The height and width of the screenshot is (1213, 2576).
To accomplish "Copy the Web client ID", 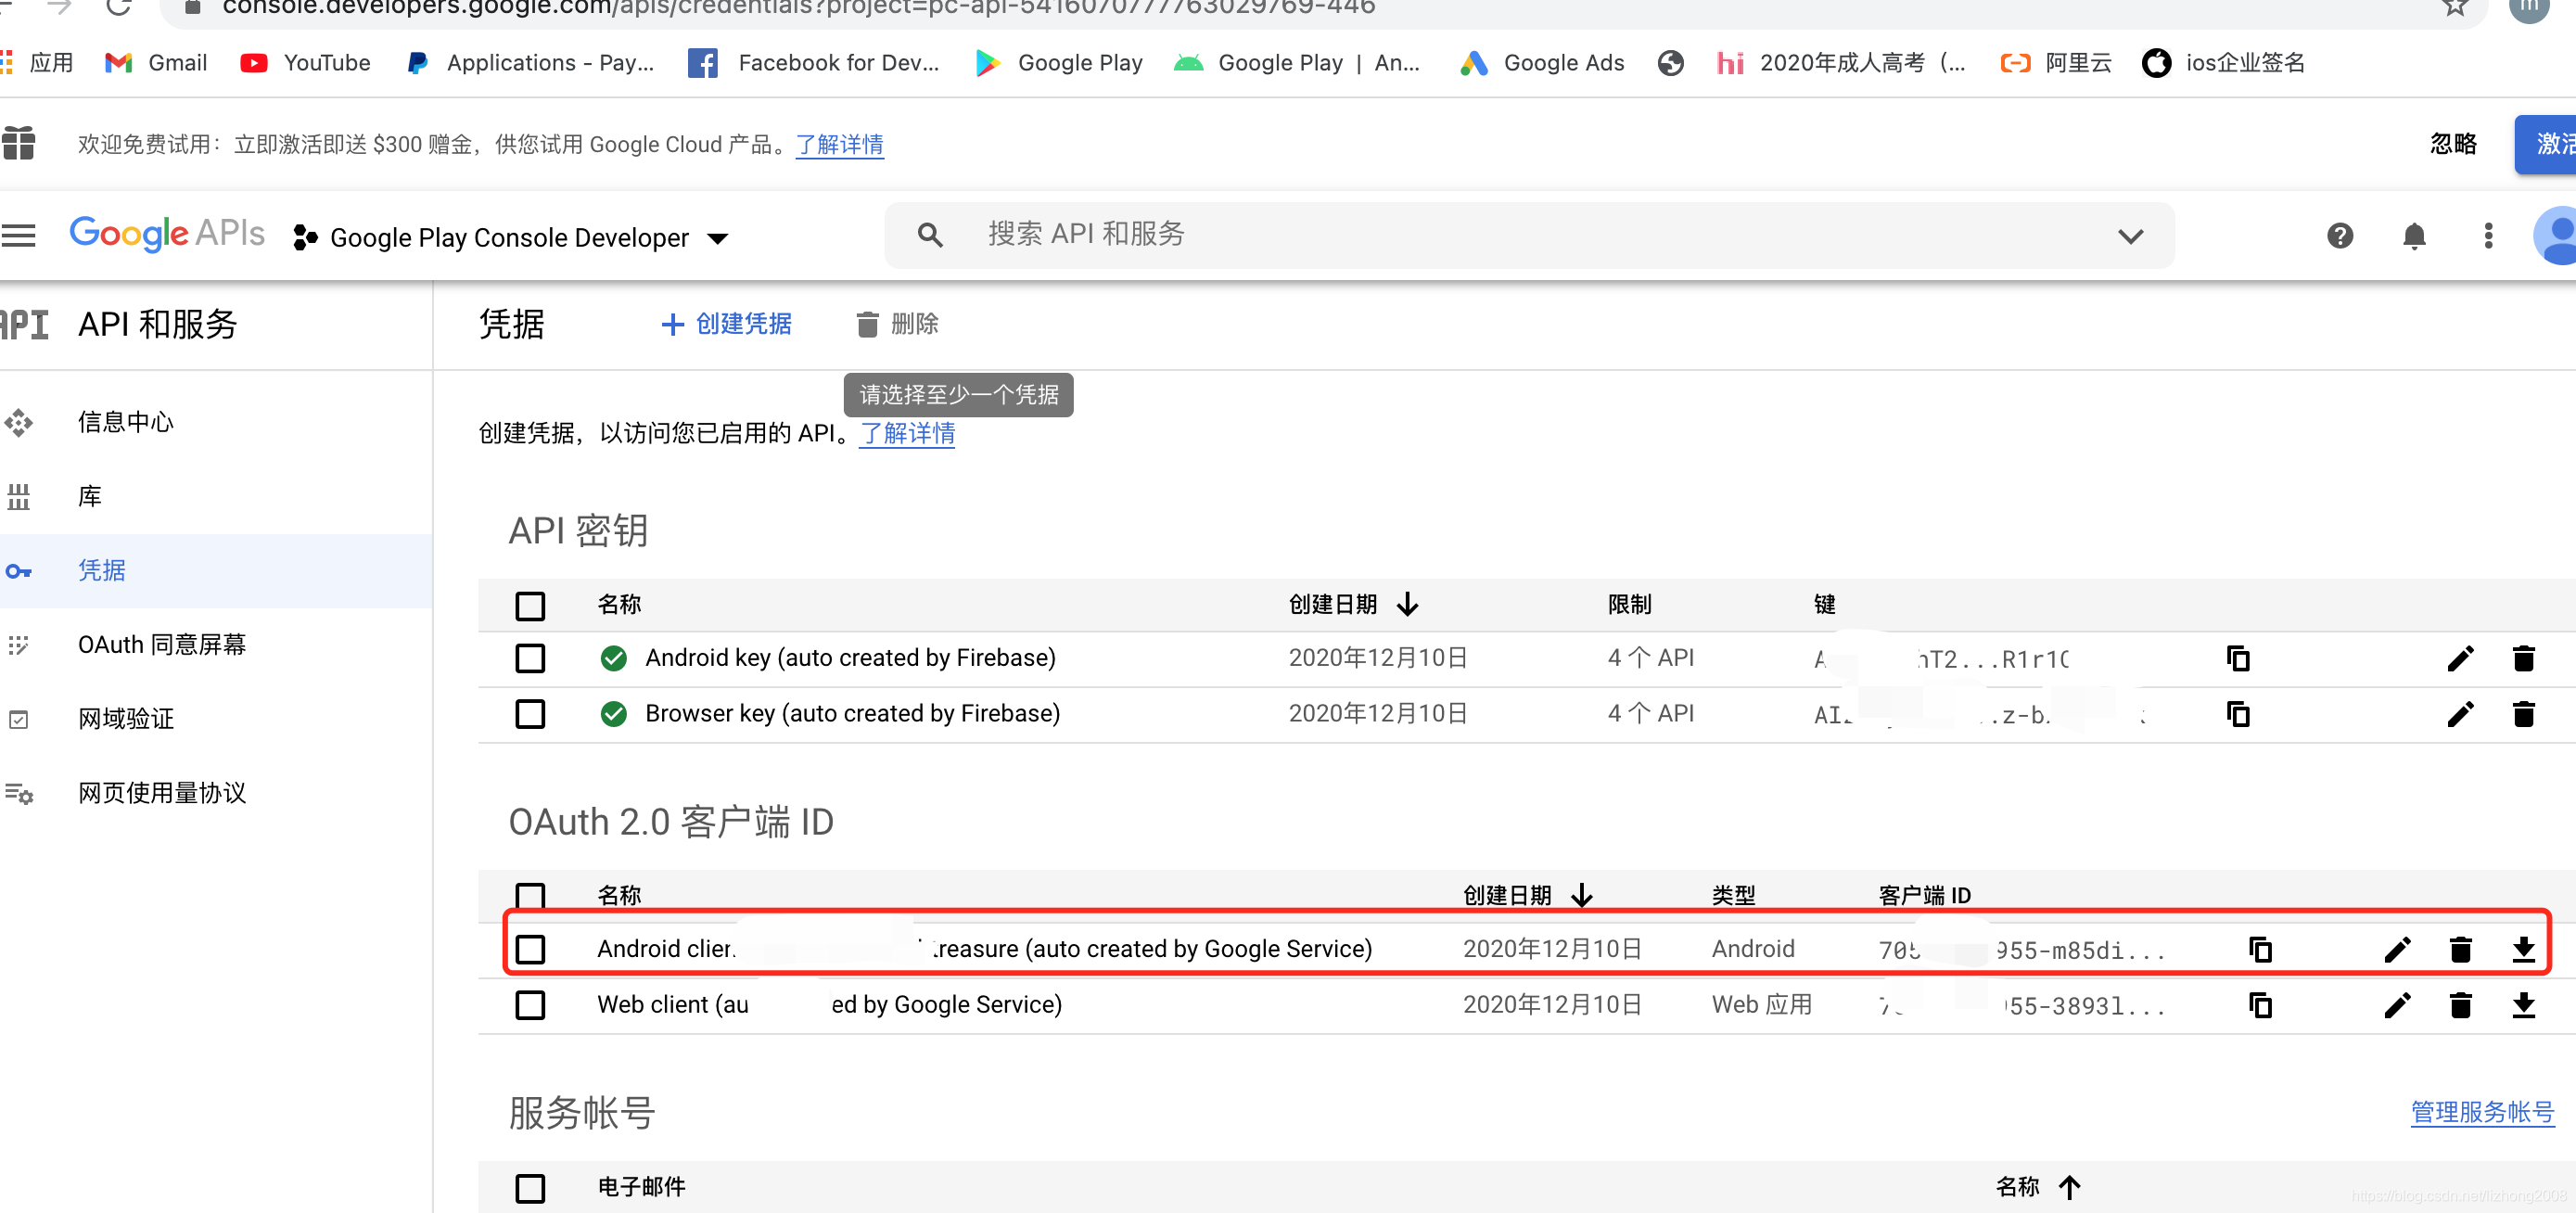I will pyautogui.click(x=2260, y=1005).
